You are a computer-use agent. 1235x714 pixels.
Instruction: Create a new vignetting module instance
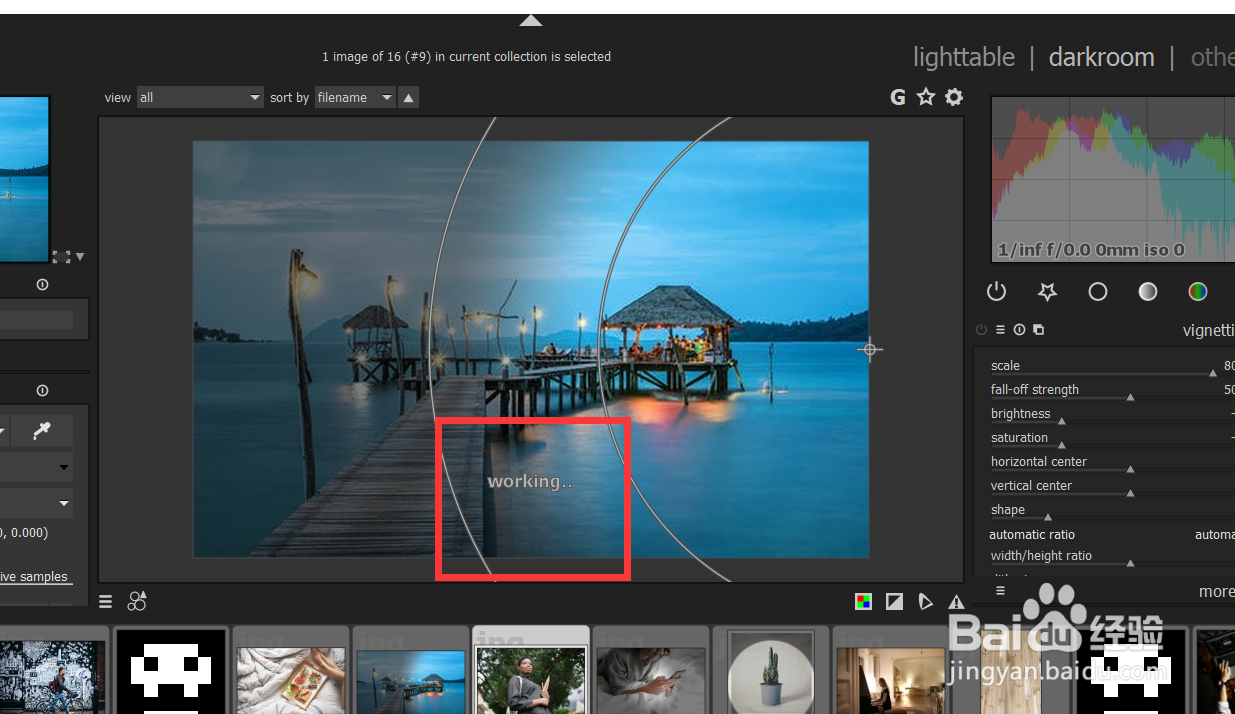coord(1038,329)
